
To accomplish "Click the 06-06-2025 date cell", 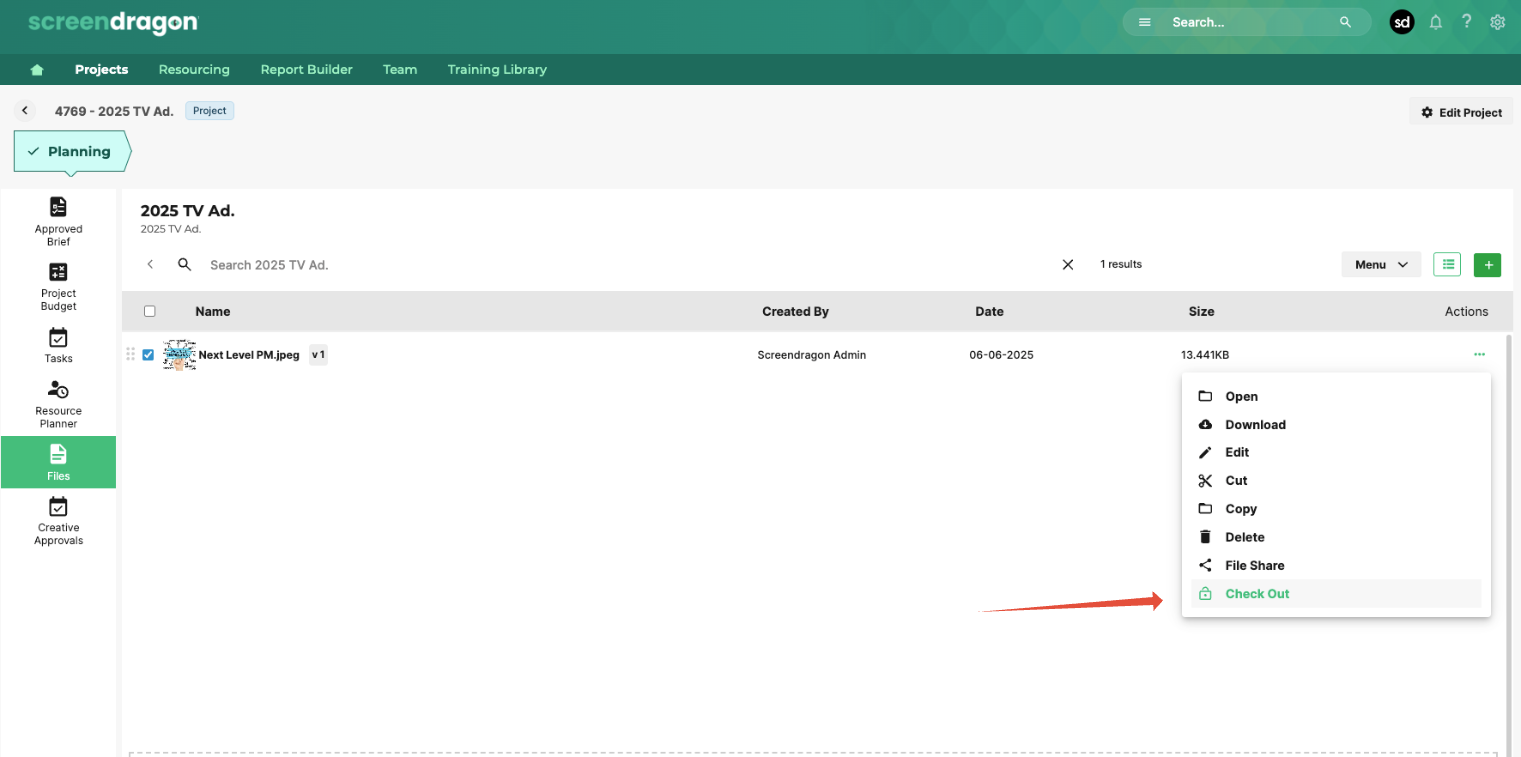I will tap(1001, 355).
